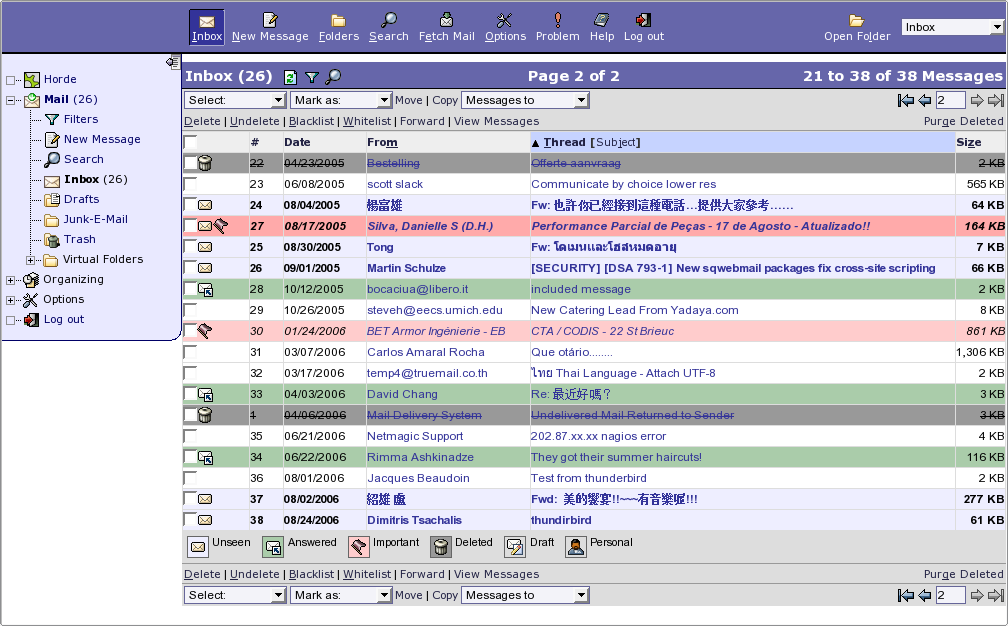Toggle the select-all checkbox in header row
The width and height of the screenshot is (1008, 626).
tap(190, 142)
